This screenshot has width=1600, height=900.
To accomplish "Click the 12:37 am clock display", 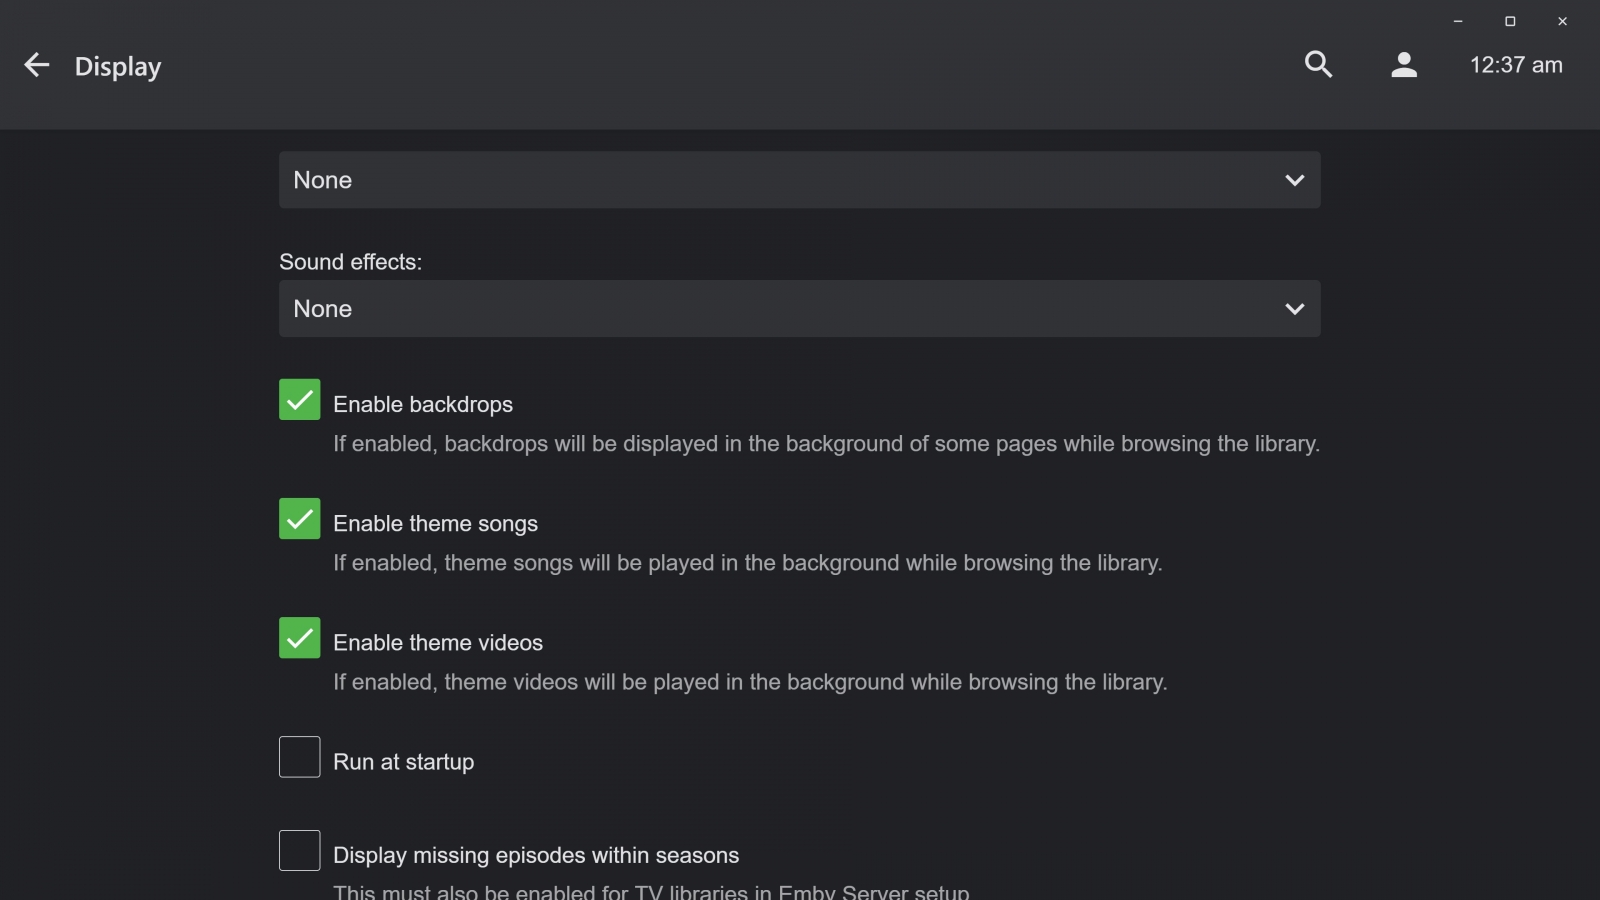I will tap(1515, 65).
